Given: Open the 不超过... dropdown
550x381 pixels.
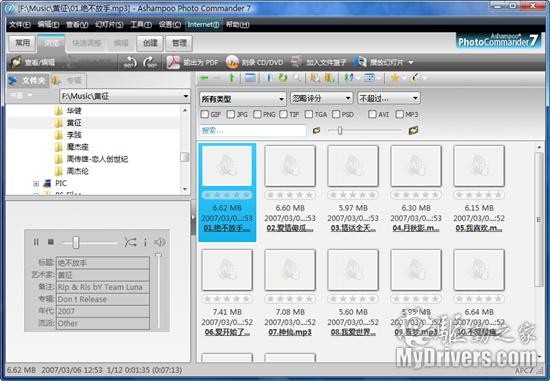Looking at the screenshot, I should (388, 98).
